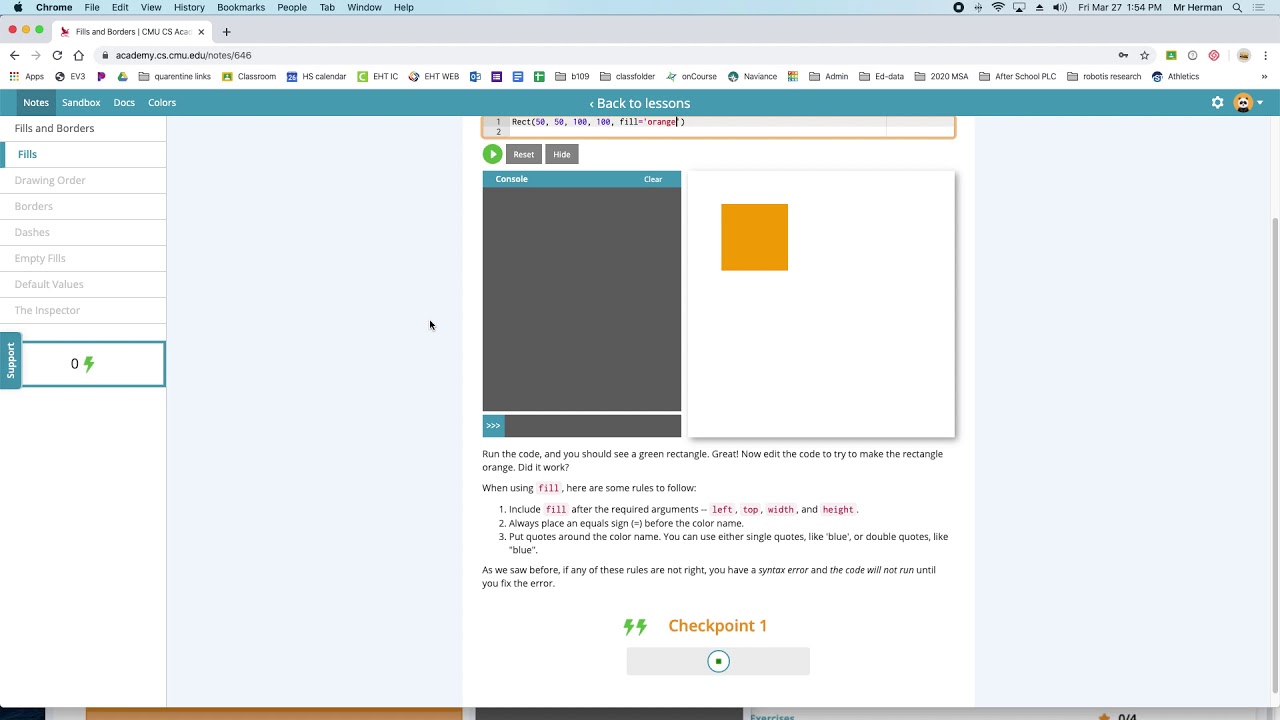Click the volume icon in menu bar
Viewport: 1280px width, 720px height.
coord(1060,7)
